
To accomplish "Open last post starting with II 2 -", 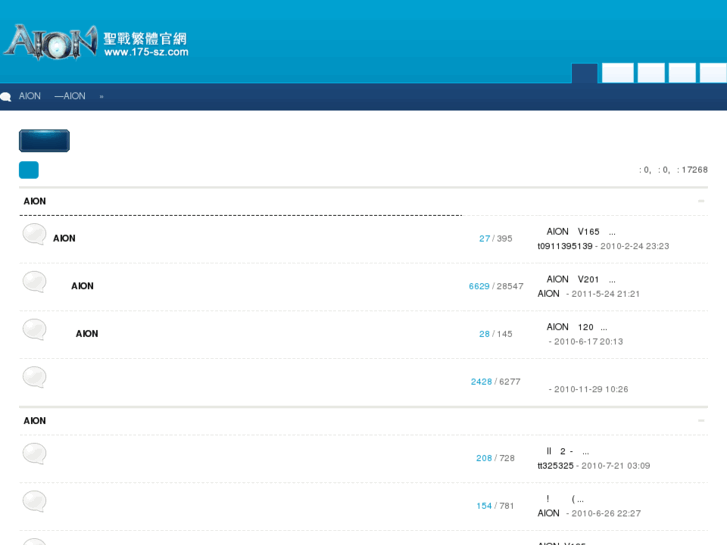I will point(568,451).
